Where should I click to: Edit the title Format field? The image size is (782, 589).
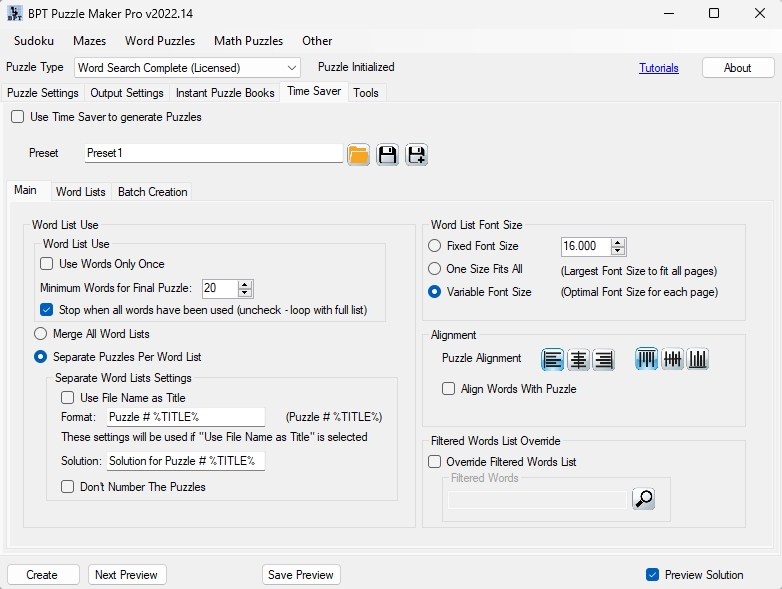click(186, 417)
